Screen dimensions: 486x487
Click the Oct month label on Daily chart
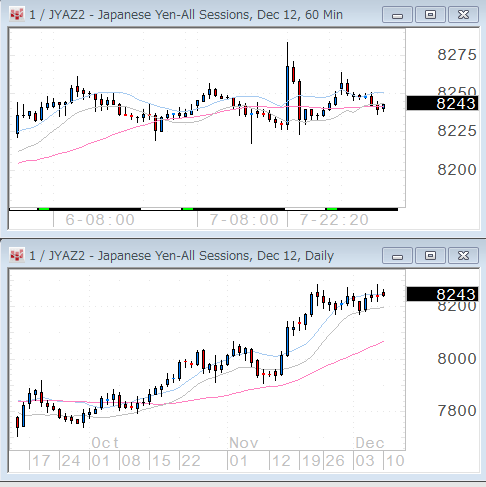(105, 443)
